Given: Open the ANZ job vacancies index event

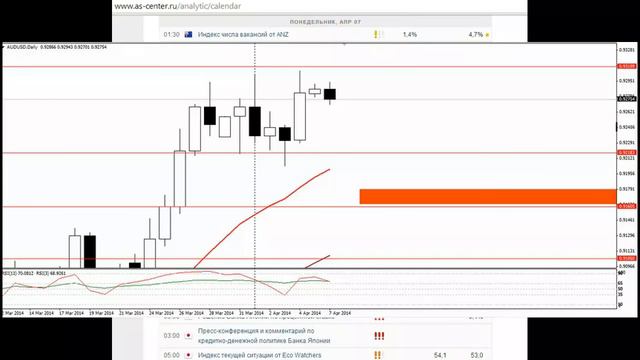Looking at the screenshot, I should 243,35.
